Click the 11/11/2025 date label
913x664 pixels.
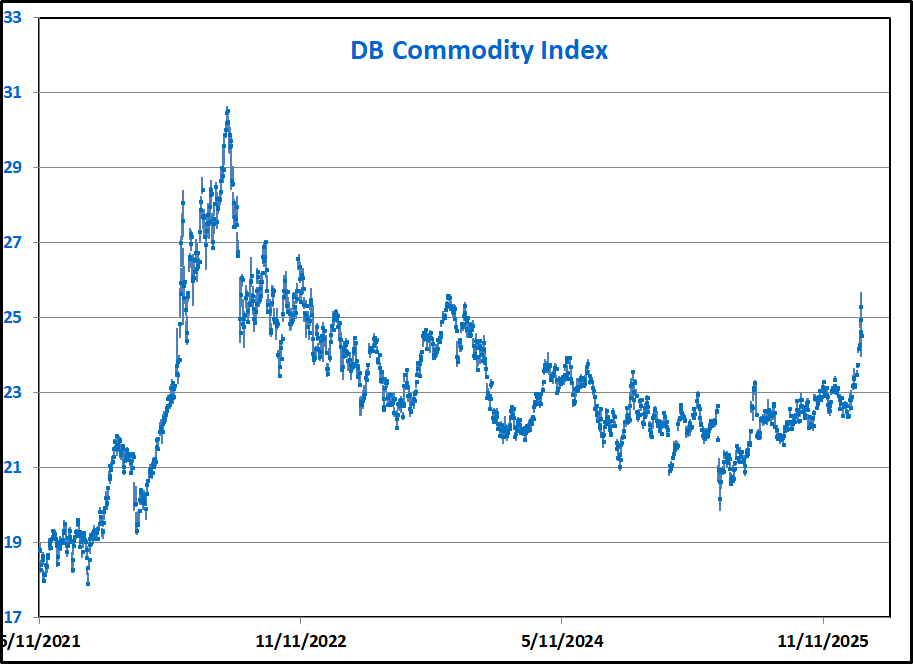click(x=821, y=641)
